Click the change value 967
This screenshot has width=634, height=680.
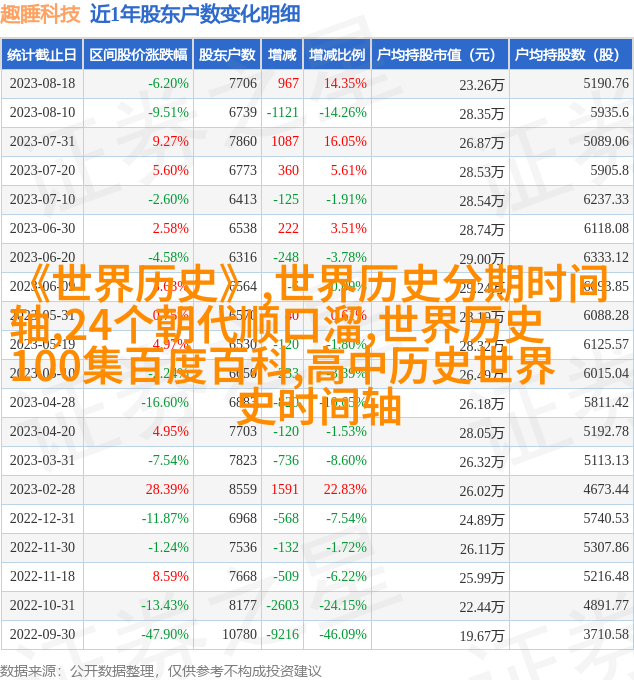[288, 83]
